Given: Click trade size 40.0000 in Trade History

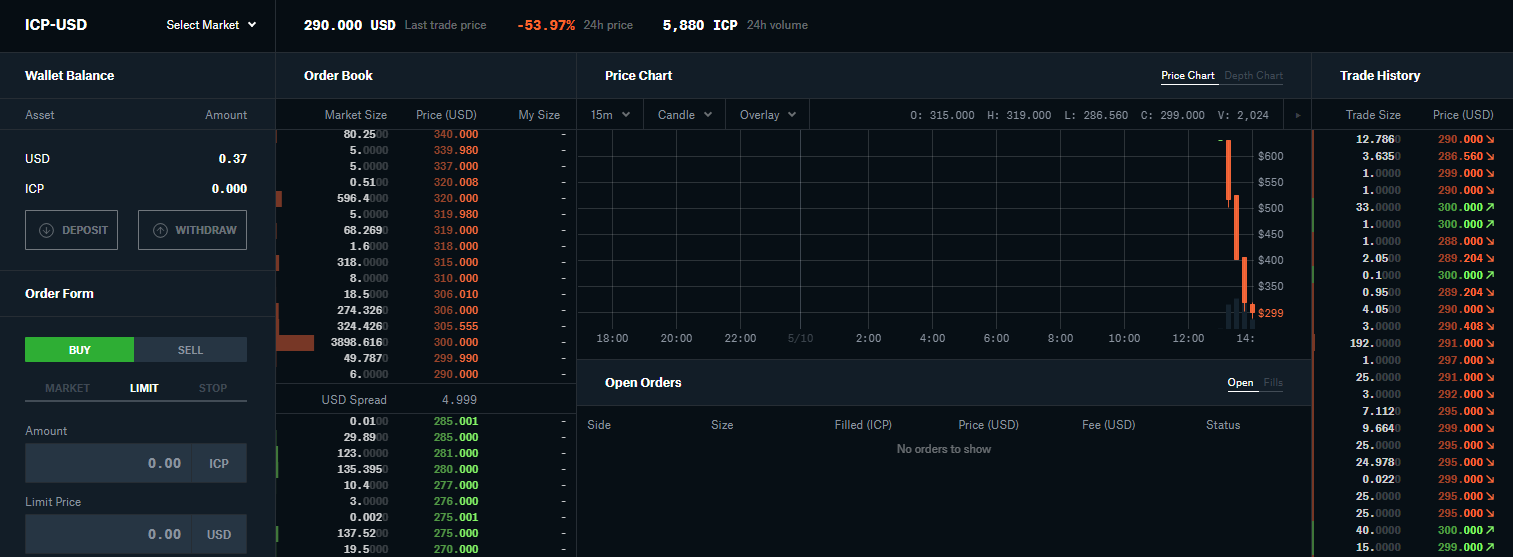Looking at the screenshot, I should point(1378,530).
